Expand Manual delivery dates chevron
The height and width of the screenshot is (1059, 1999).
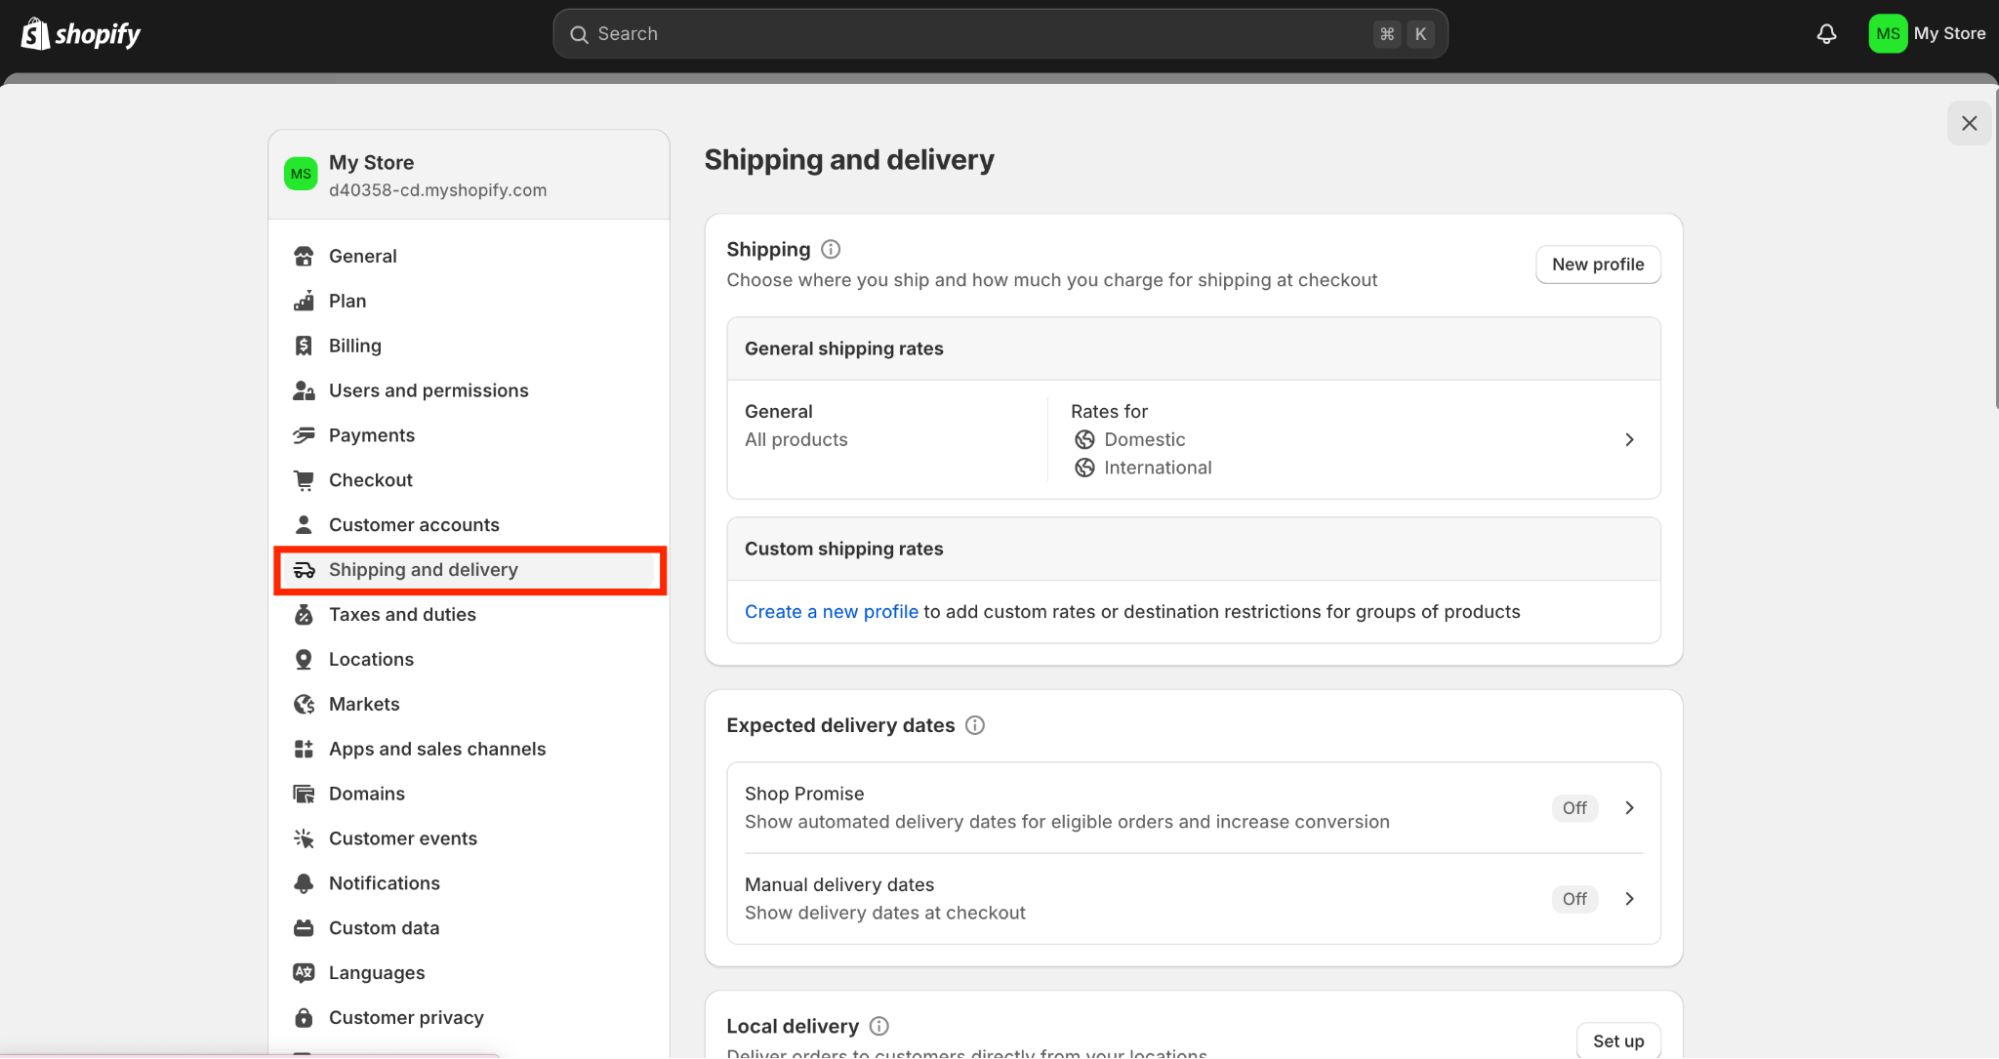pyautogui.click(x=1630, y=898)
